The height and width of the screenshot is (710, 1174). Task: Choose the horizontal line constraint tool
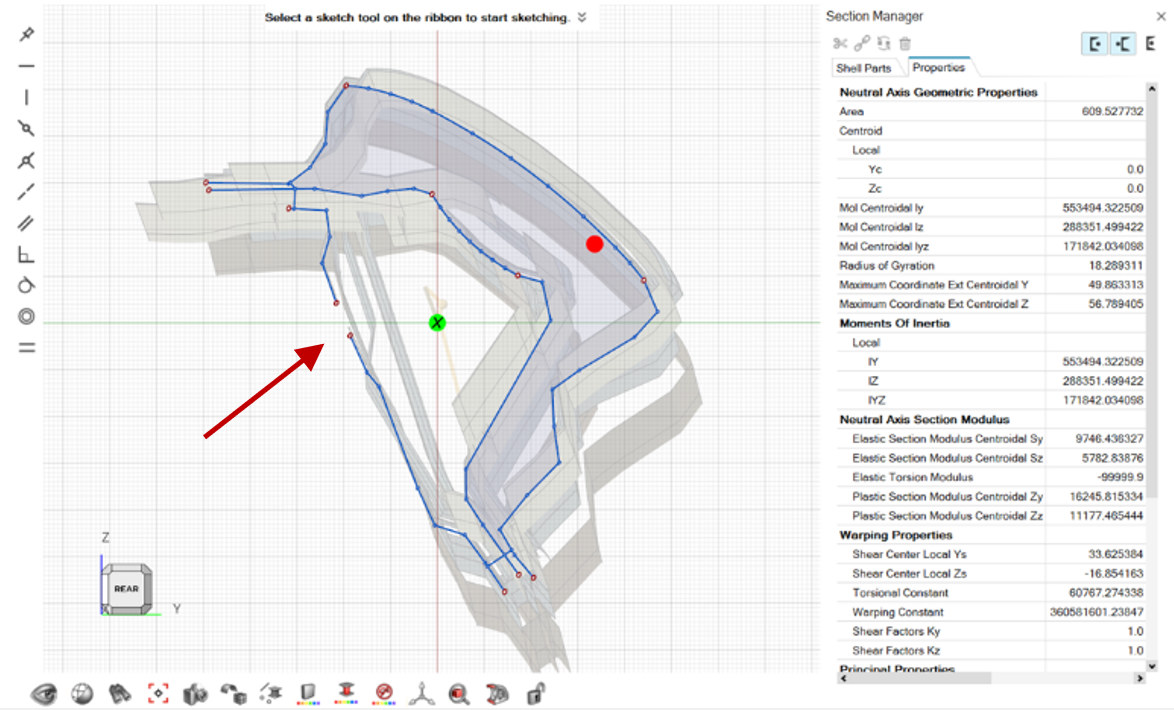pos(27,66)
